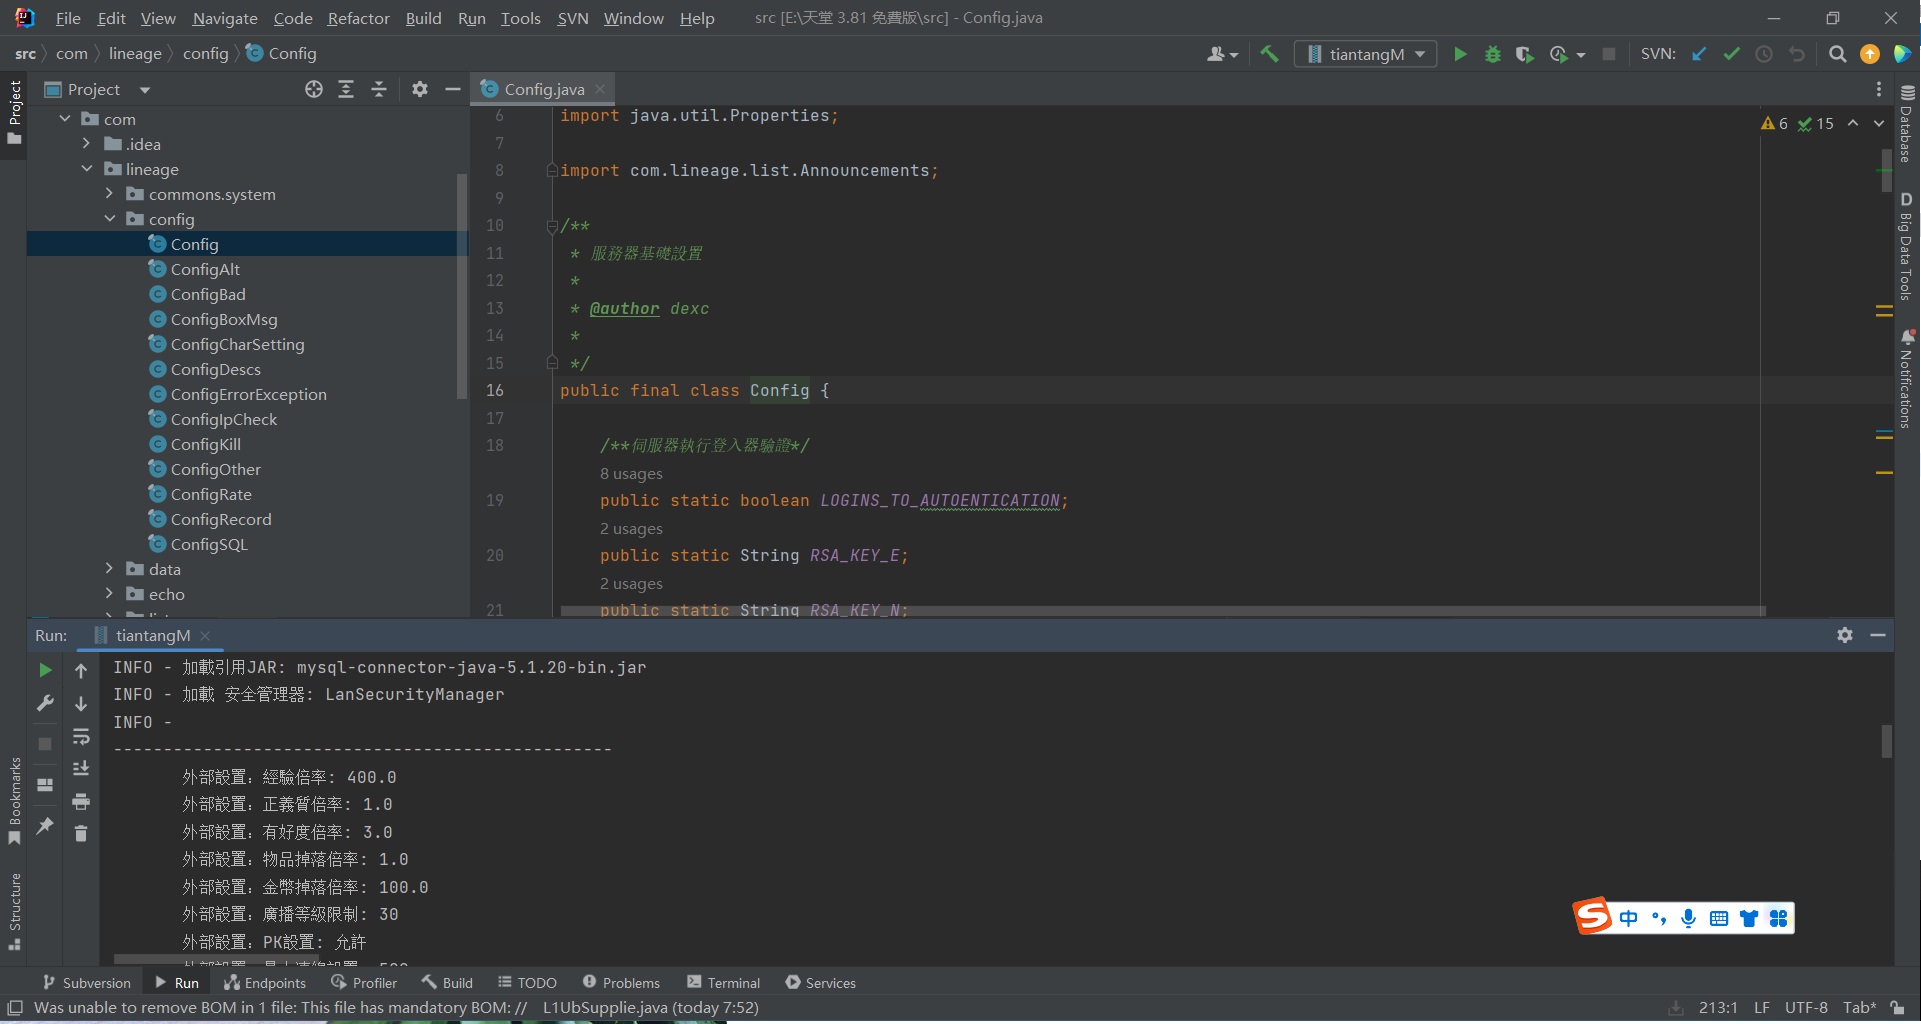
Task: Open the Terminal tool window tab
Action: click(x=723, y=983)
